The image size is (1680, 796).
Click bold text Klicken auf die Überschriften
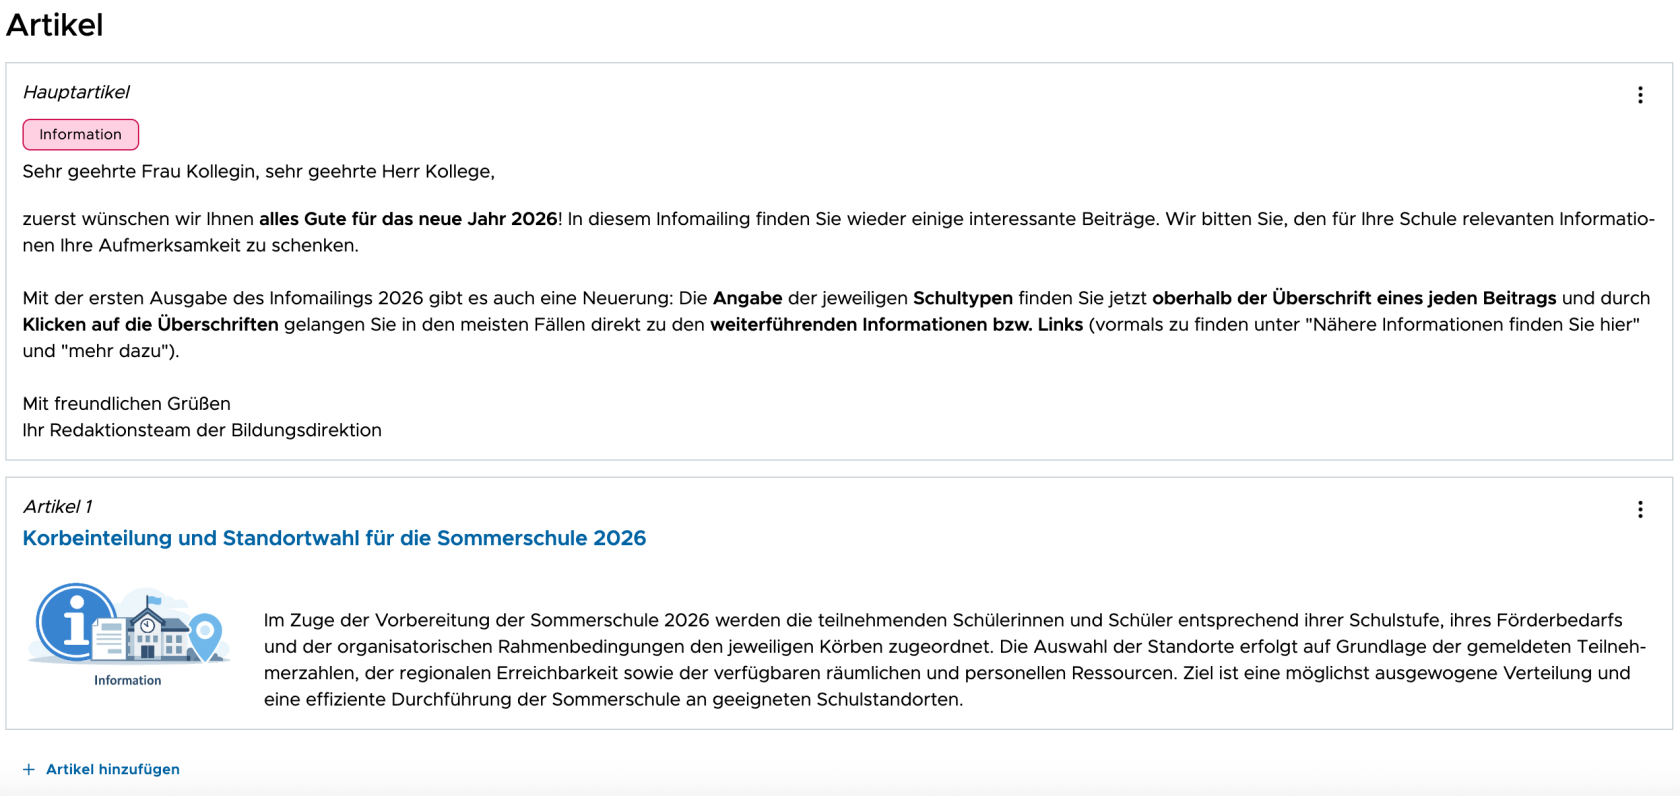tap(151, 325)
